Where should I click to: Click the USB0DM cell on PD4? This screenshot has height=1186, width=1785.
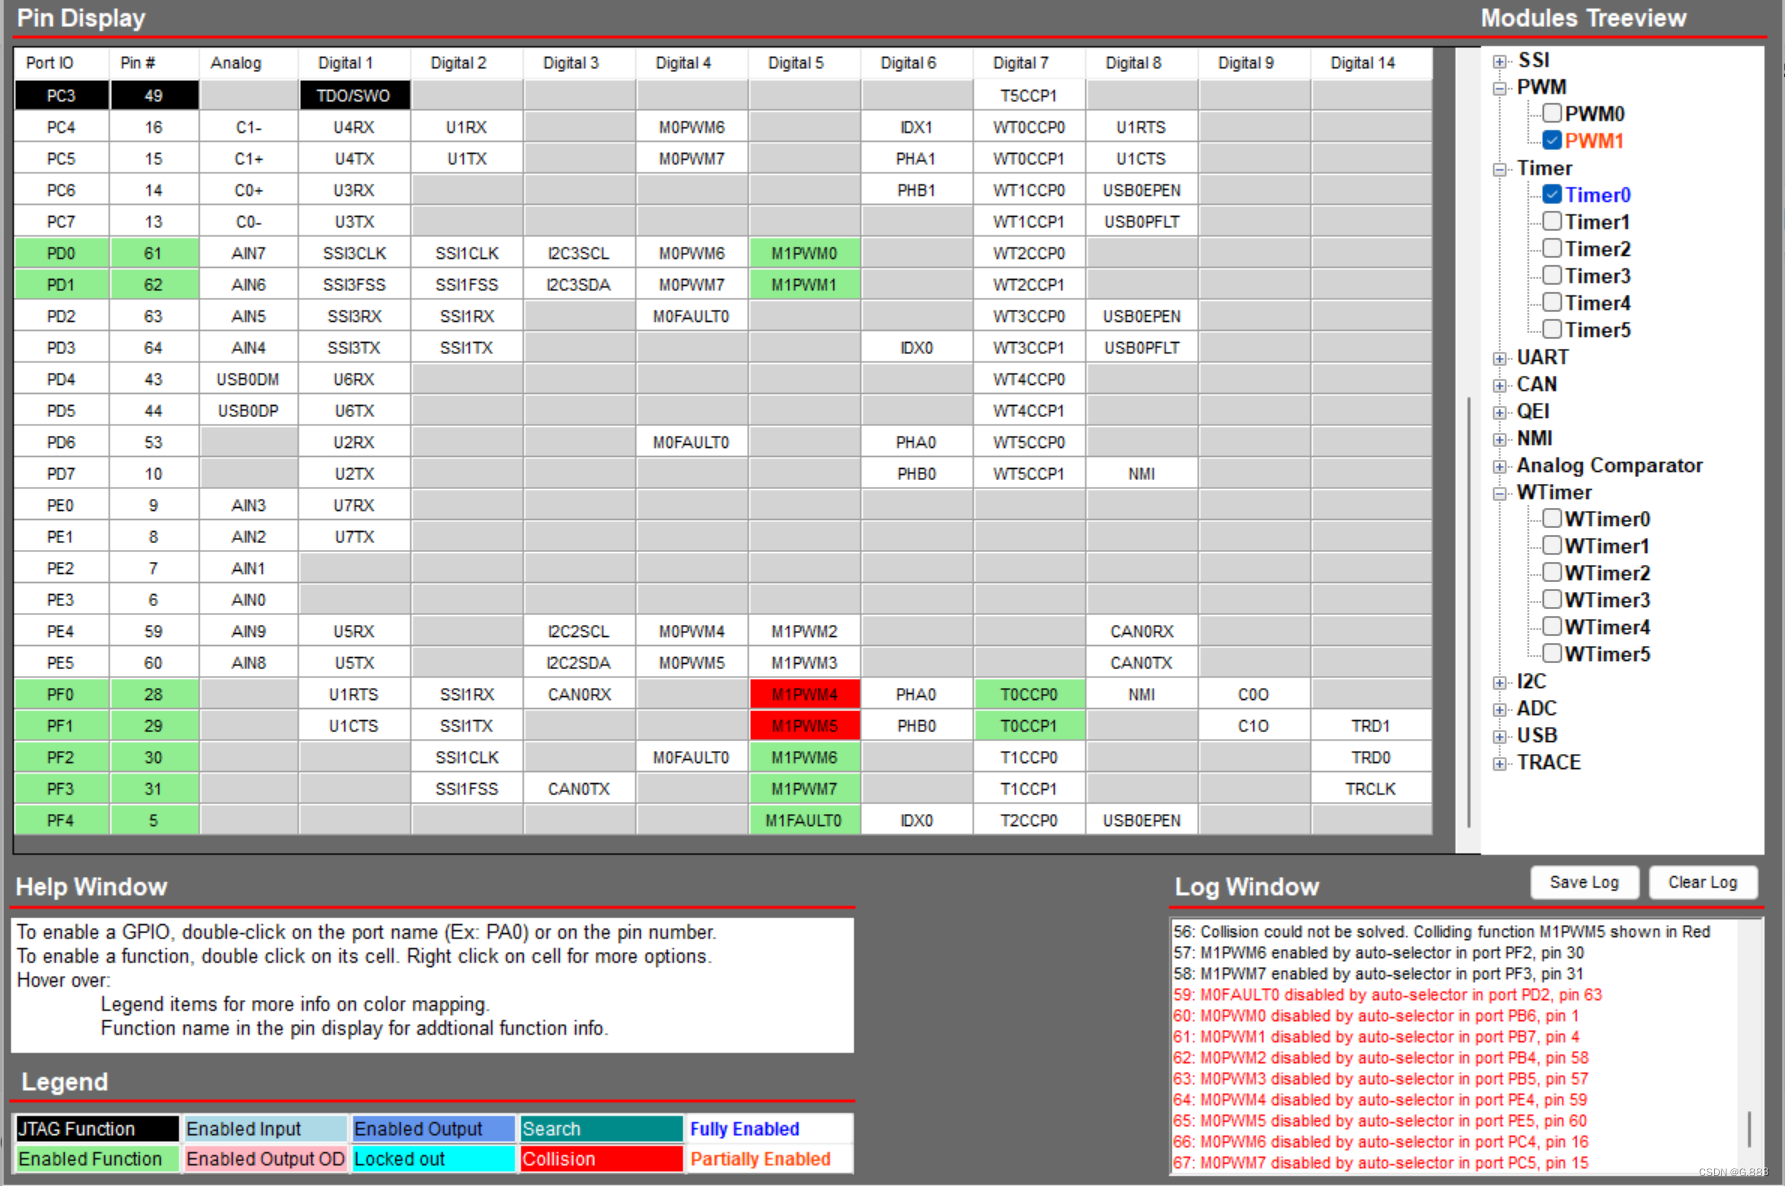coord(248,379)
